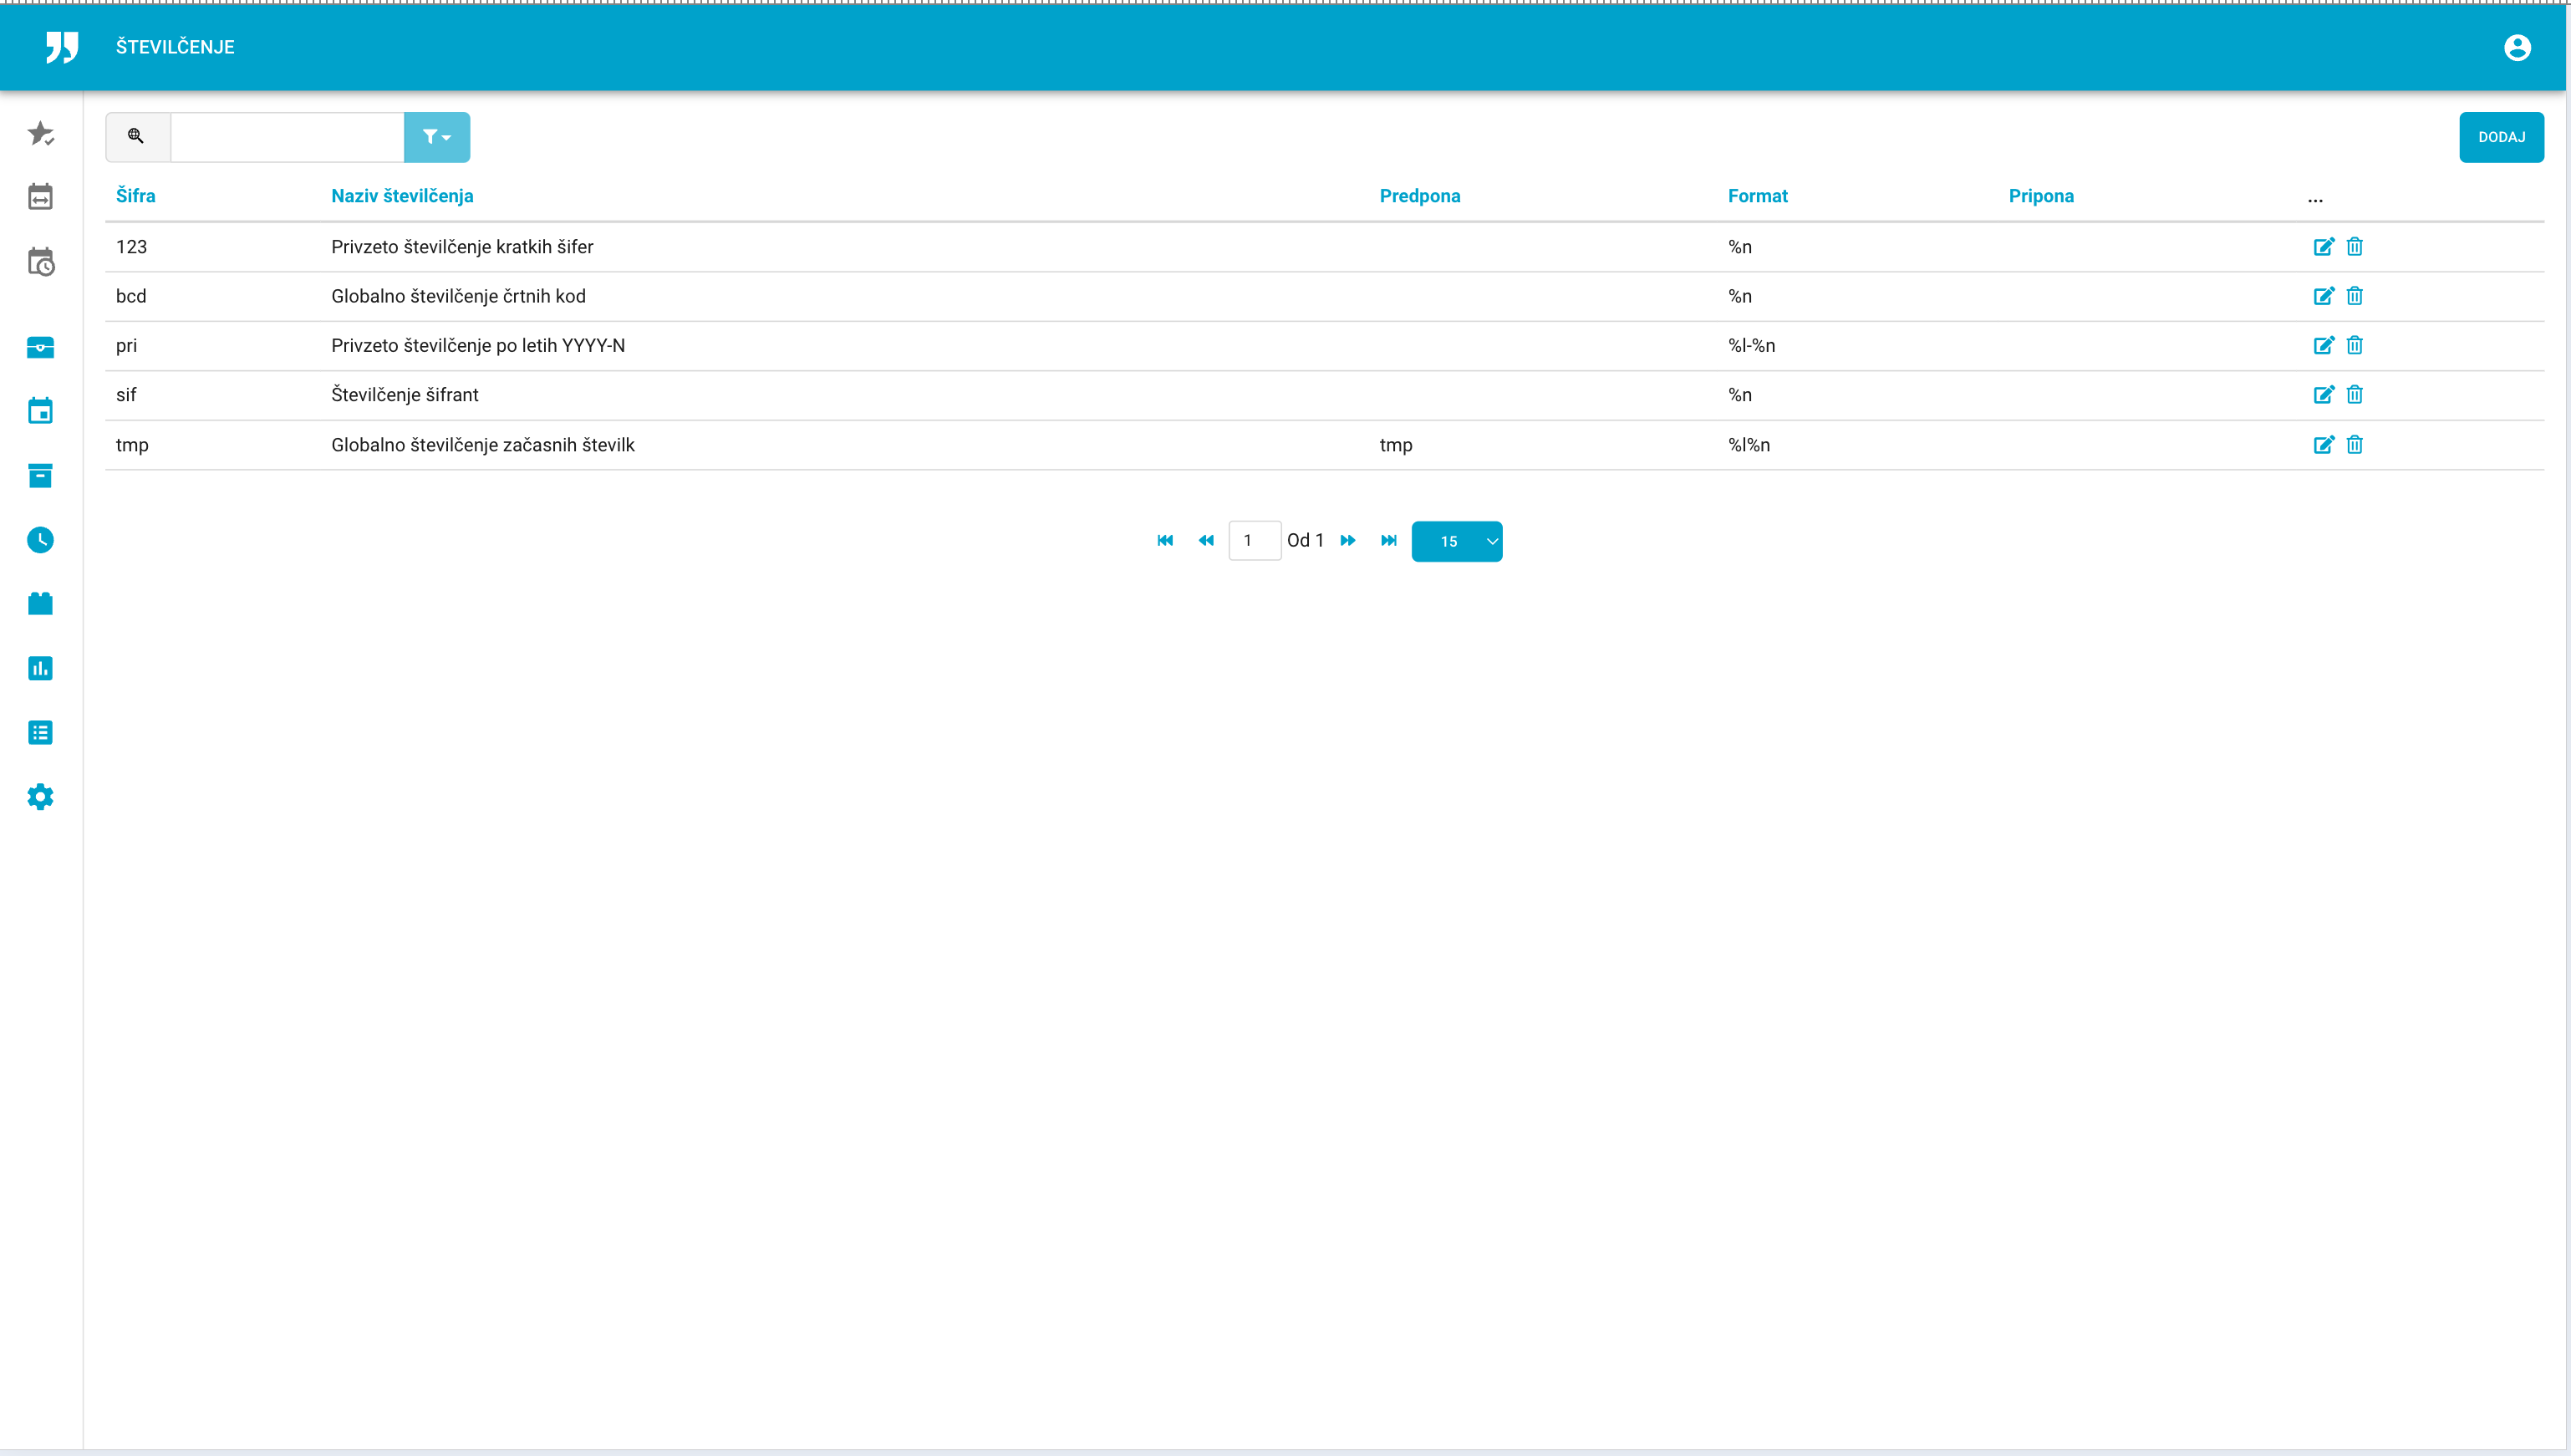Go to the last page
Screen dimensions: 2571x1456
pyautogui.click(x=1388, y=541)
